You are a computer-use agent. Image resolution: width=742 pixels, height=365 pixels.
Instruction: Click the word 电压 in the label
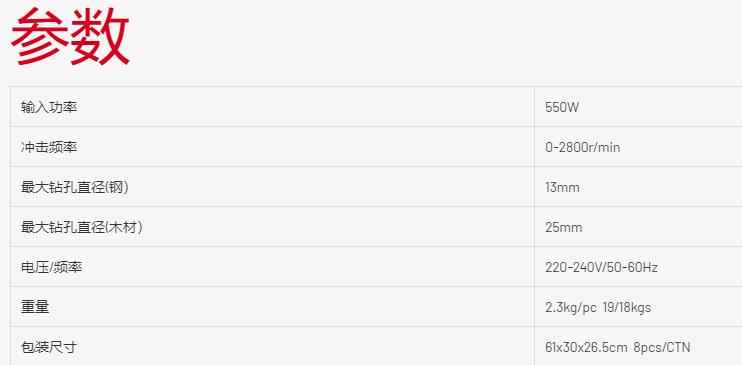tap(34, 267)
